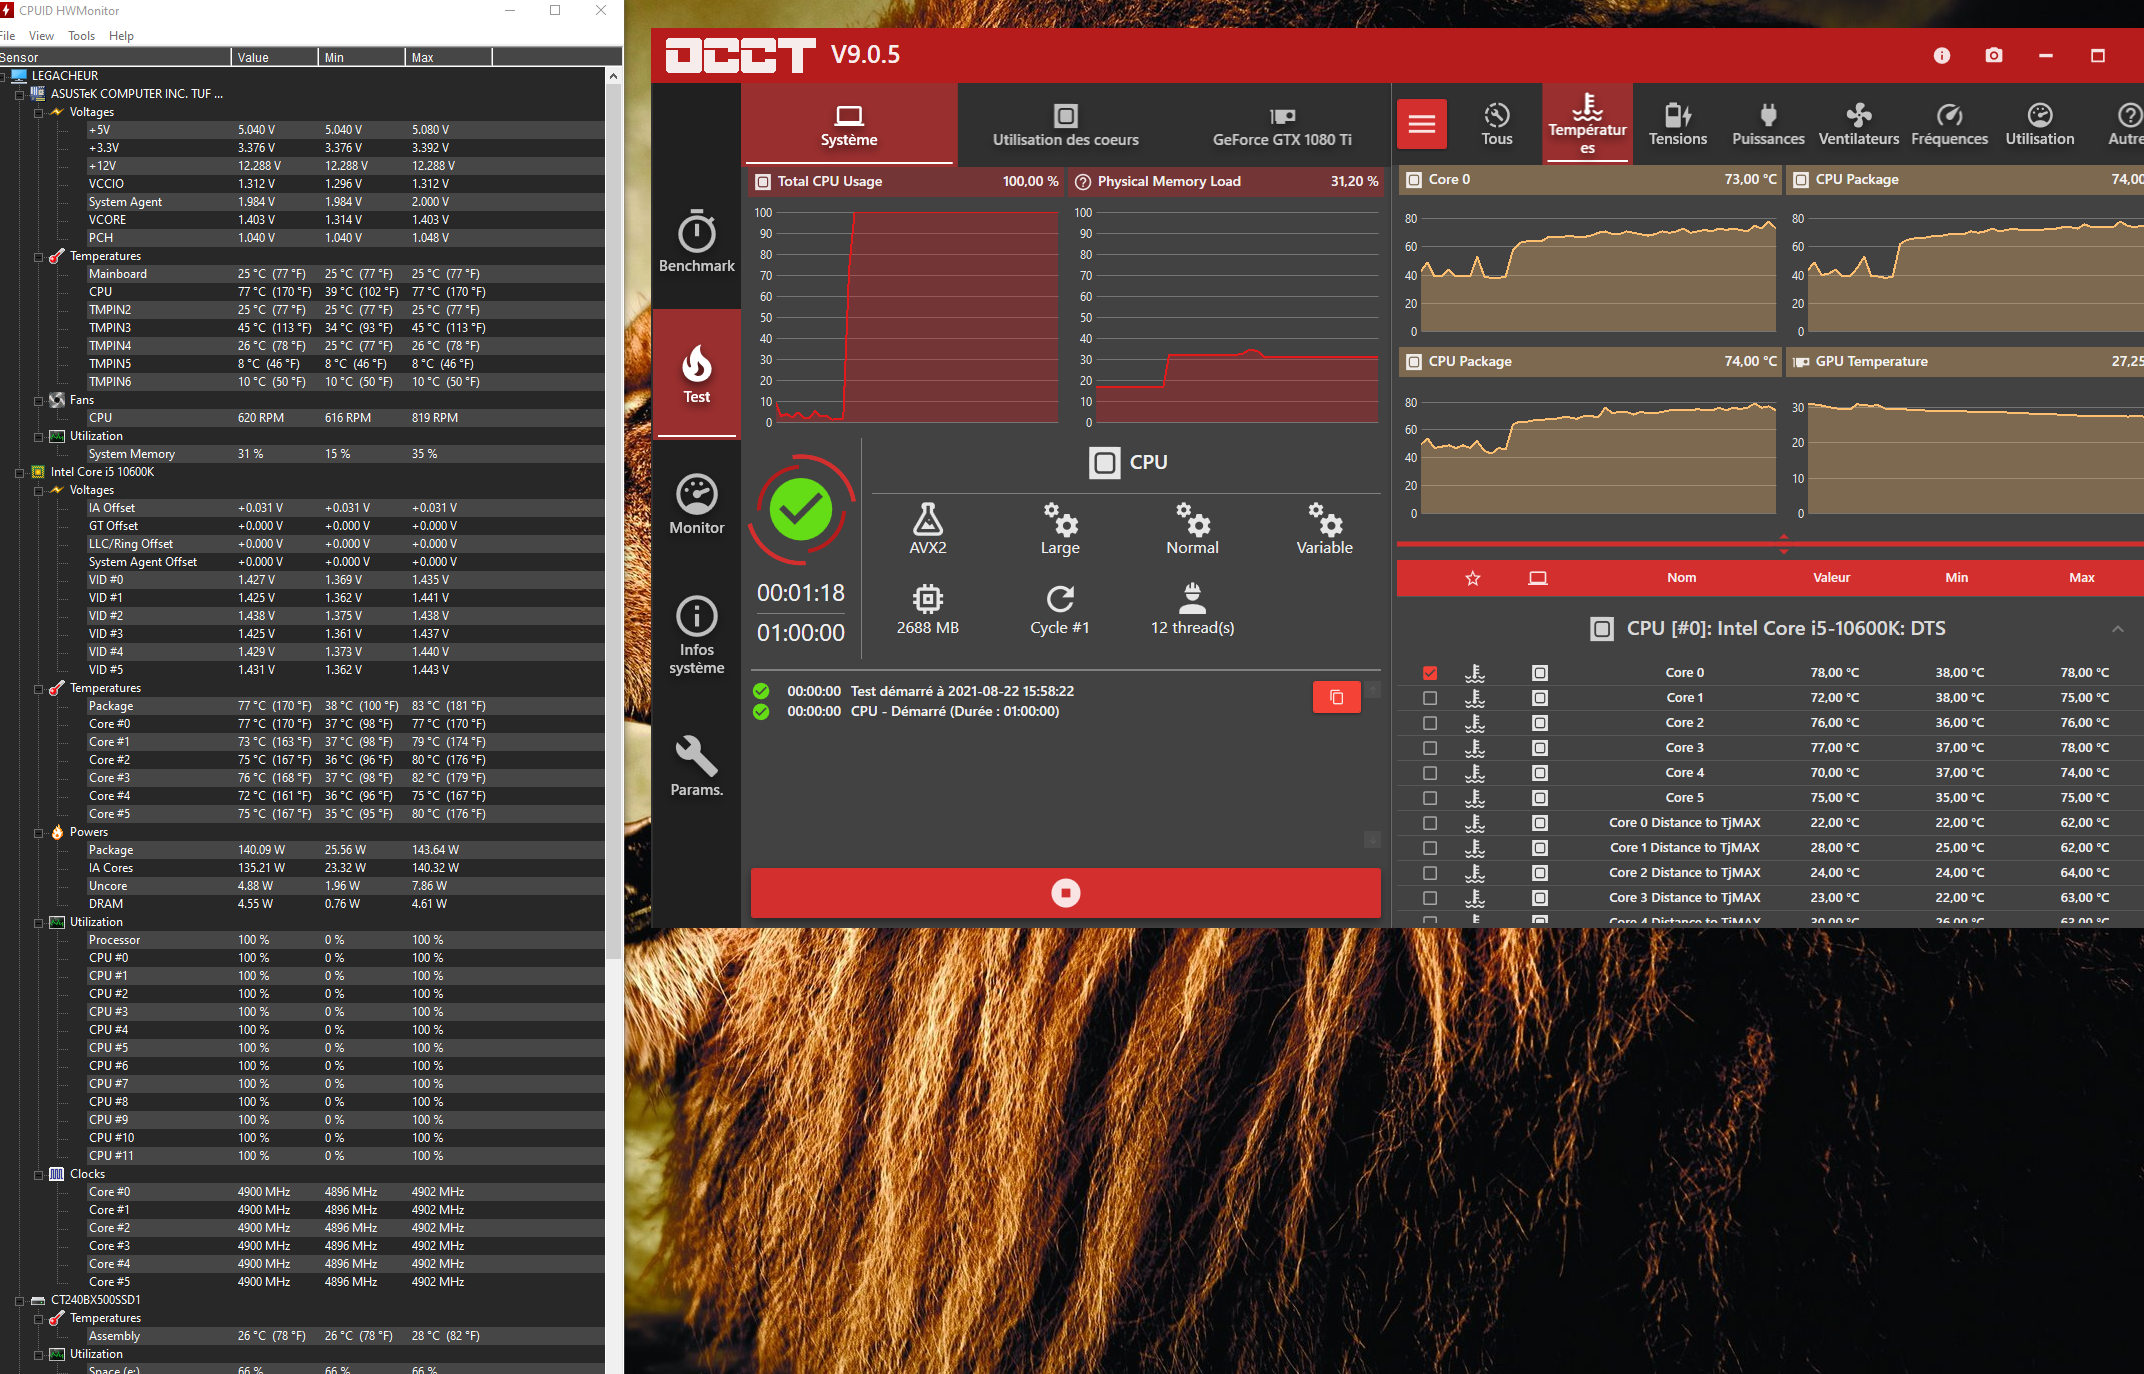Open the View menu in HWMonitor
Screen dimensions: 2144x1374
(x=41, y=36)
